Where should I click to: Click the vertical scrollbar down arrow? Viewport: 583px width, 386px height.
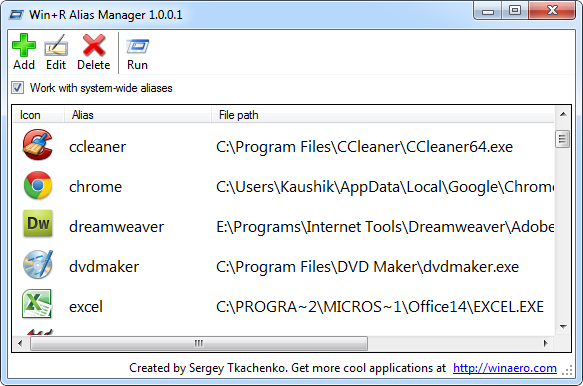click(x=563, y=327)
